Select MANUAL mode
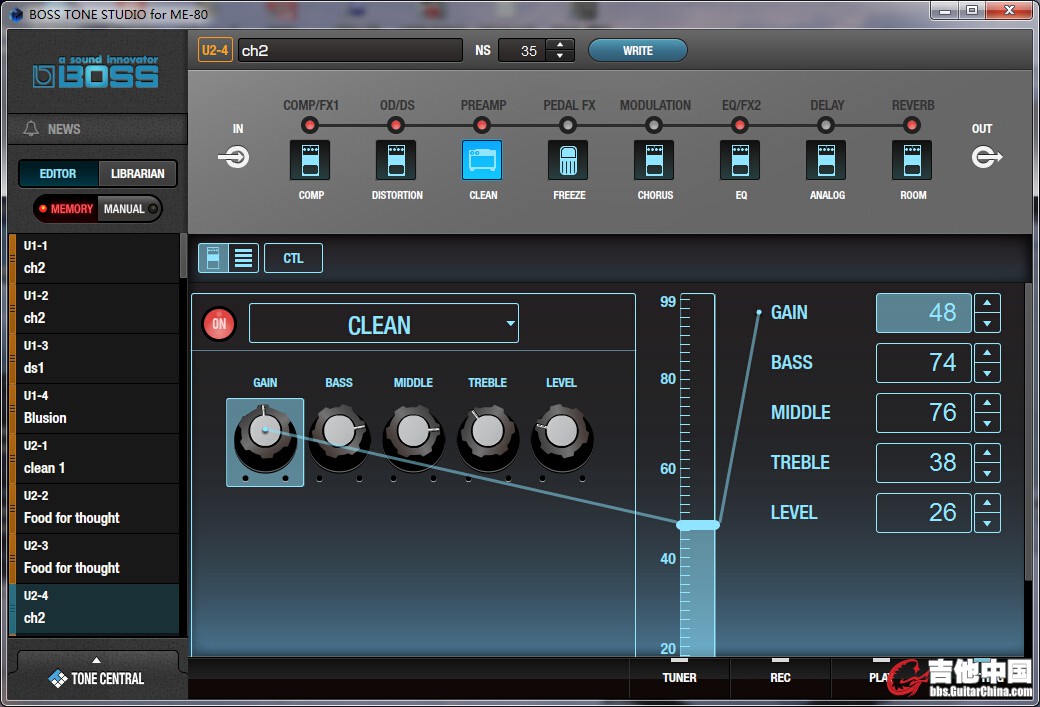This screenshot has height=707, width=1040. [x=129, y=209]
